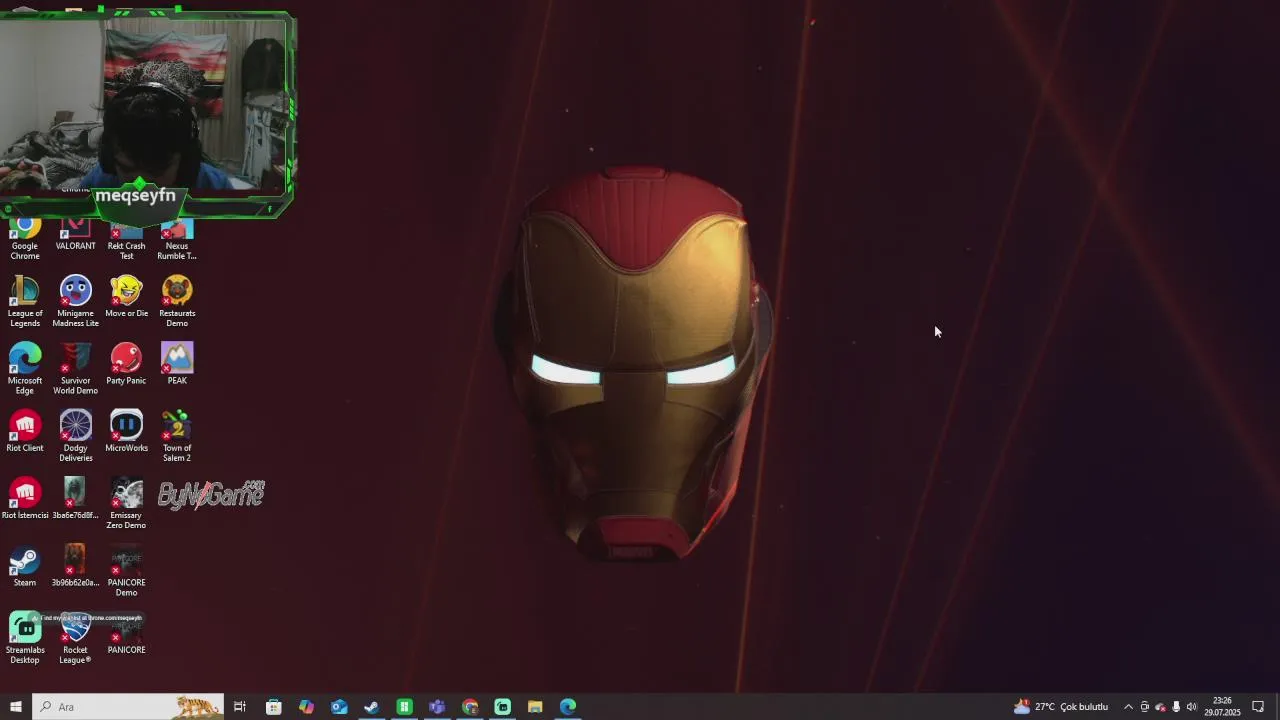This screenshot has height=720, width=1280.
Task: Open Outlook from the taskbar
Action: 339,707
